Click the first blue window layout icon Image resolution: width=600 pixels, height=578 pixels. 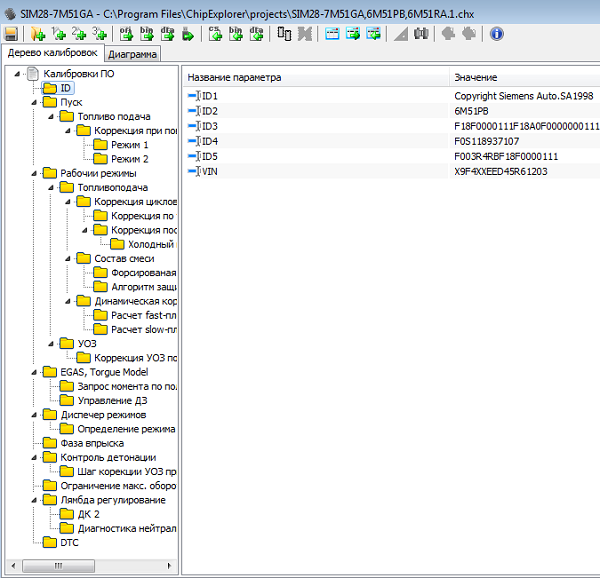click(333, 33)
